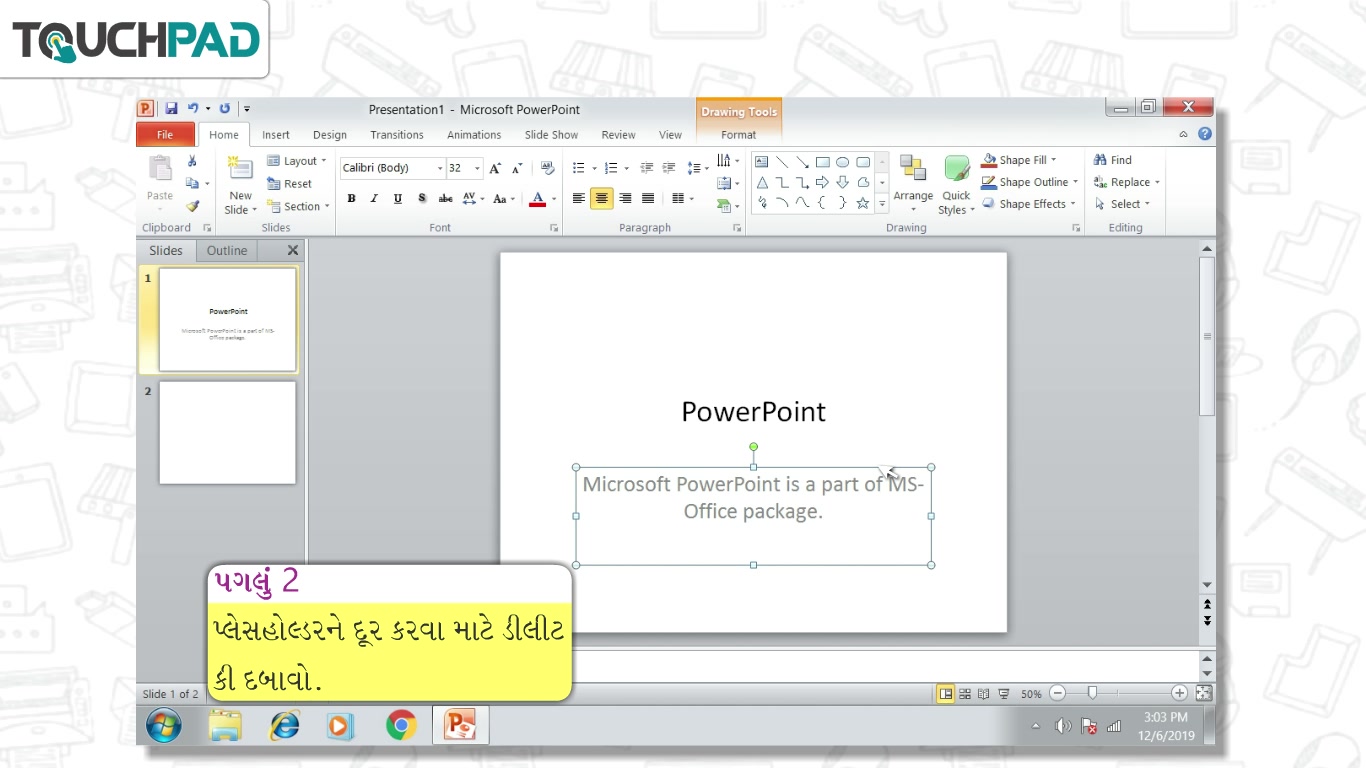The width and height of the screenshot is (1366, 768).
Task: Click the Decrease Font Size icon
Action: (517, 168)
